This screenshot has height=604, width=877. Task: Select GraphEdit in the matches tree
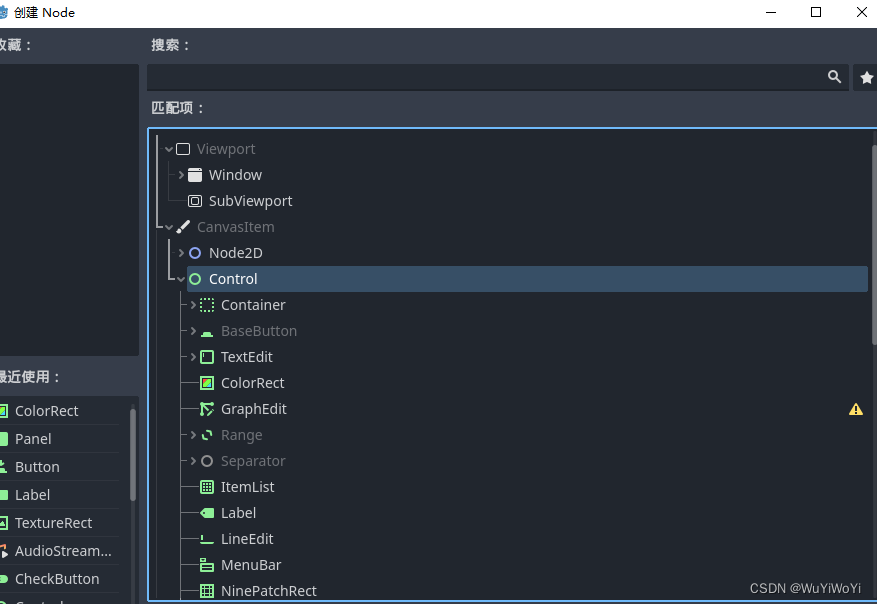tap(253, 409)
